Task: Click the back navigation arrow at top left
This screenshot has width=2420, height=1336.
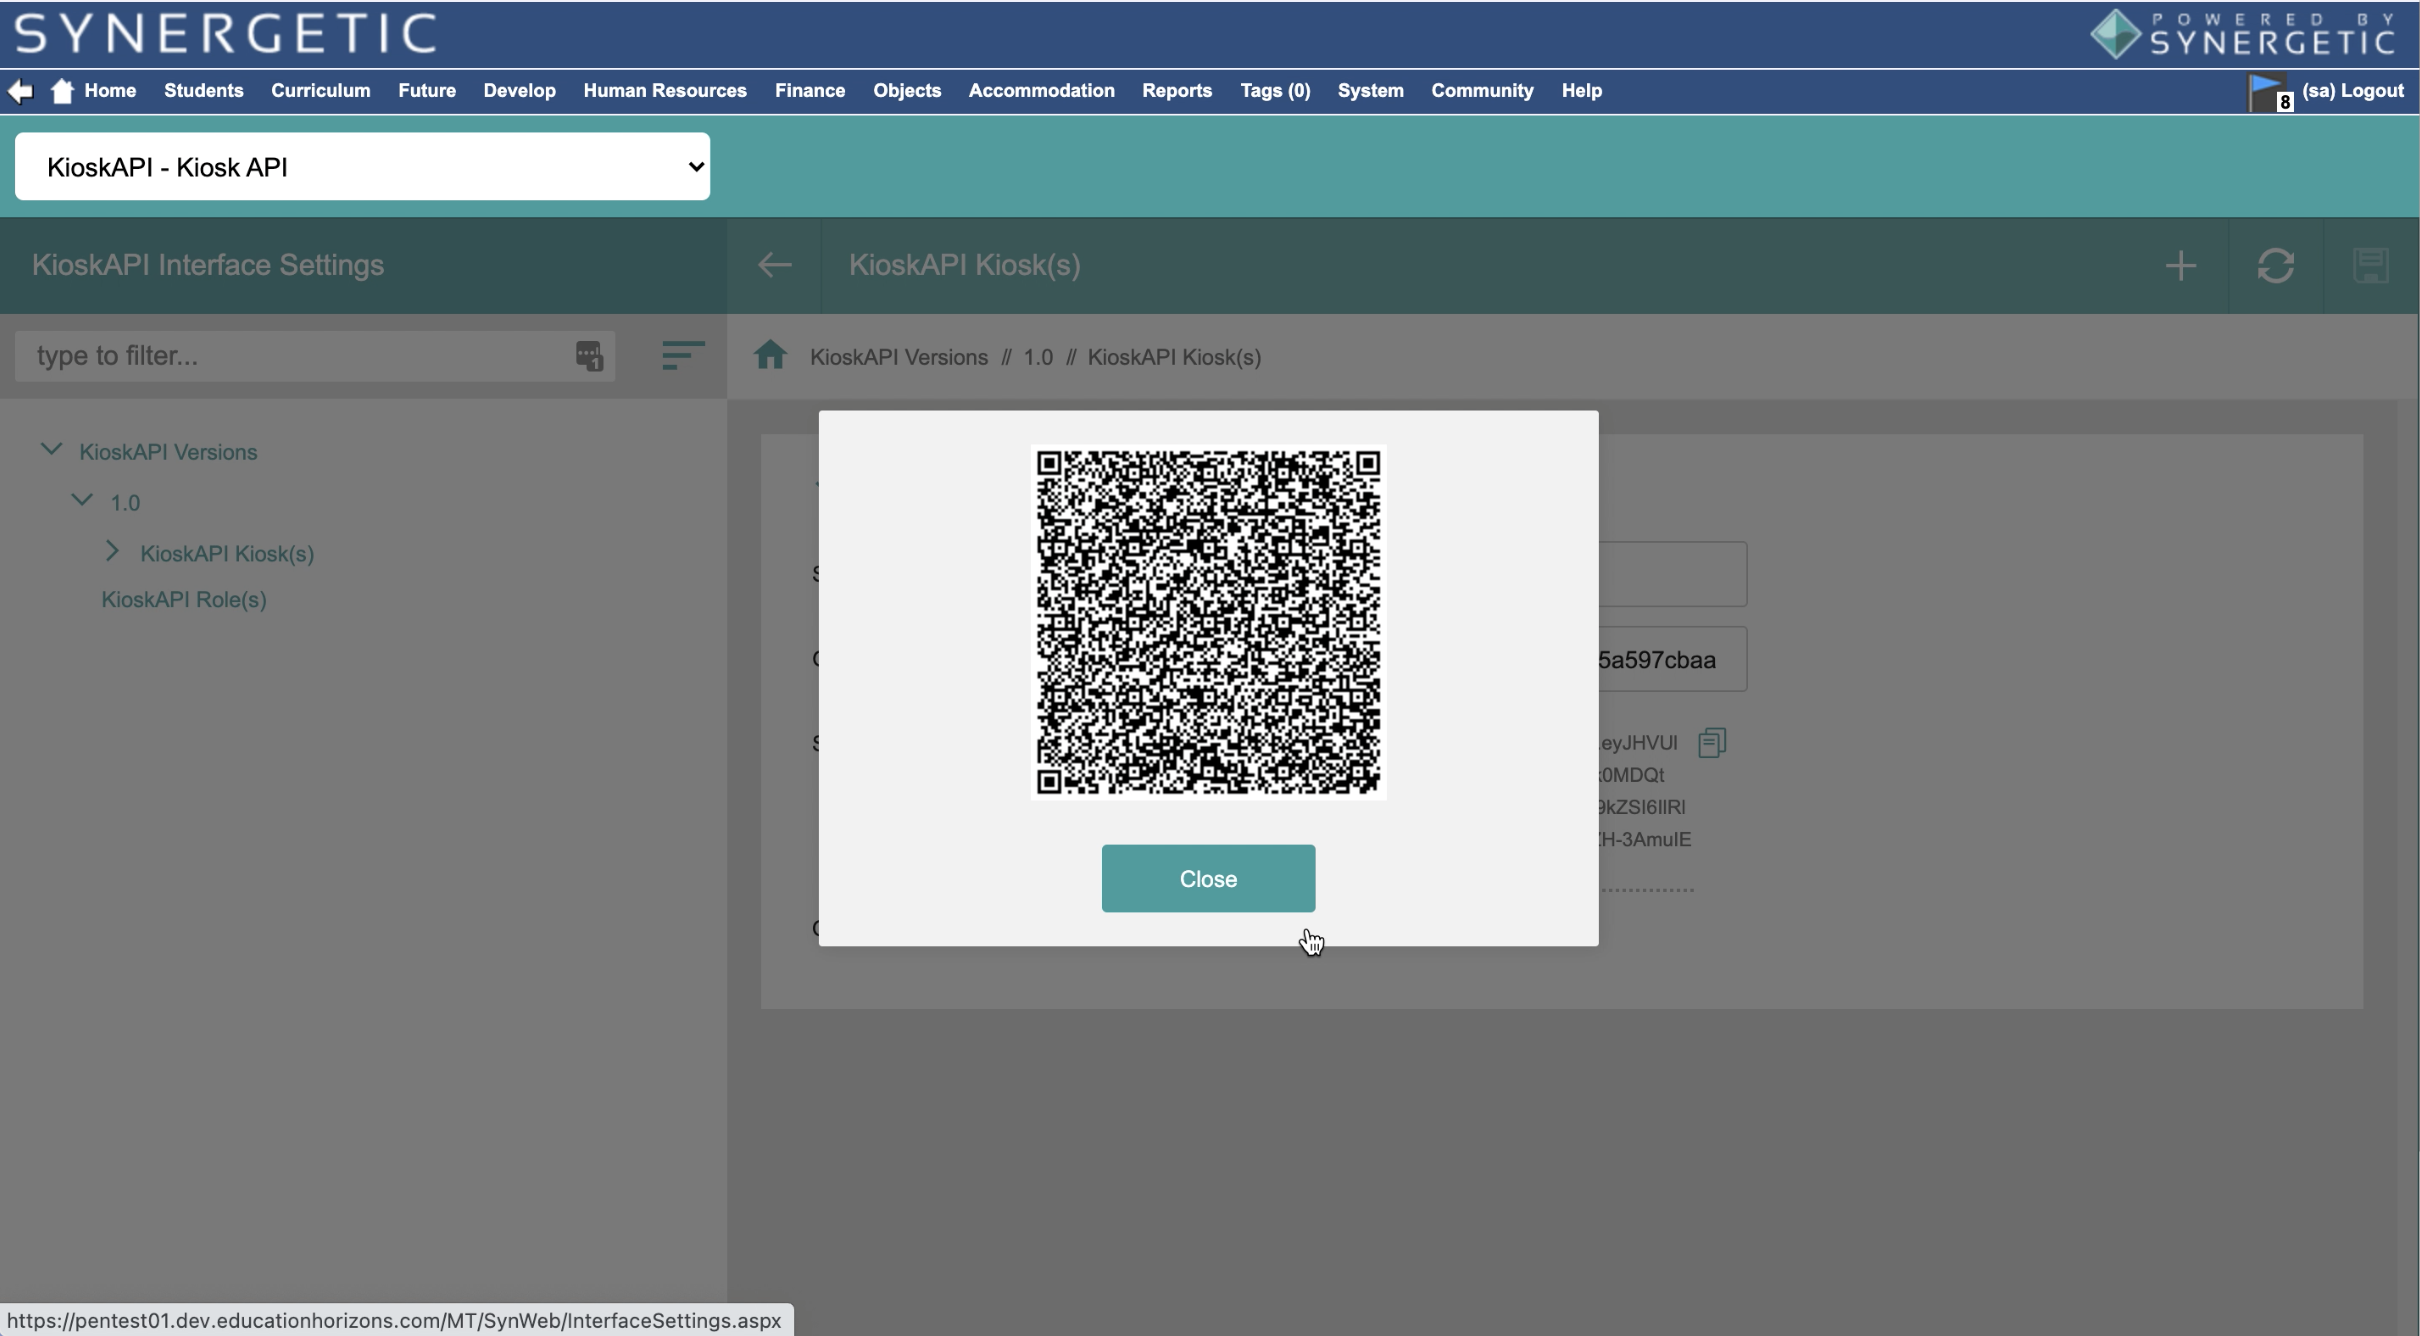Action: [21, 90]
